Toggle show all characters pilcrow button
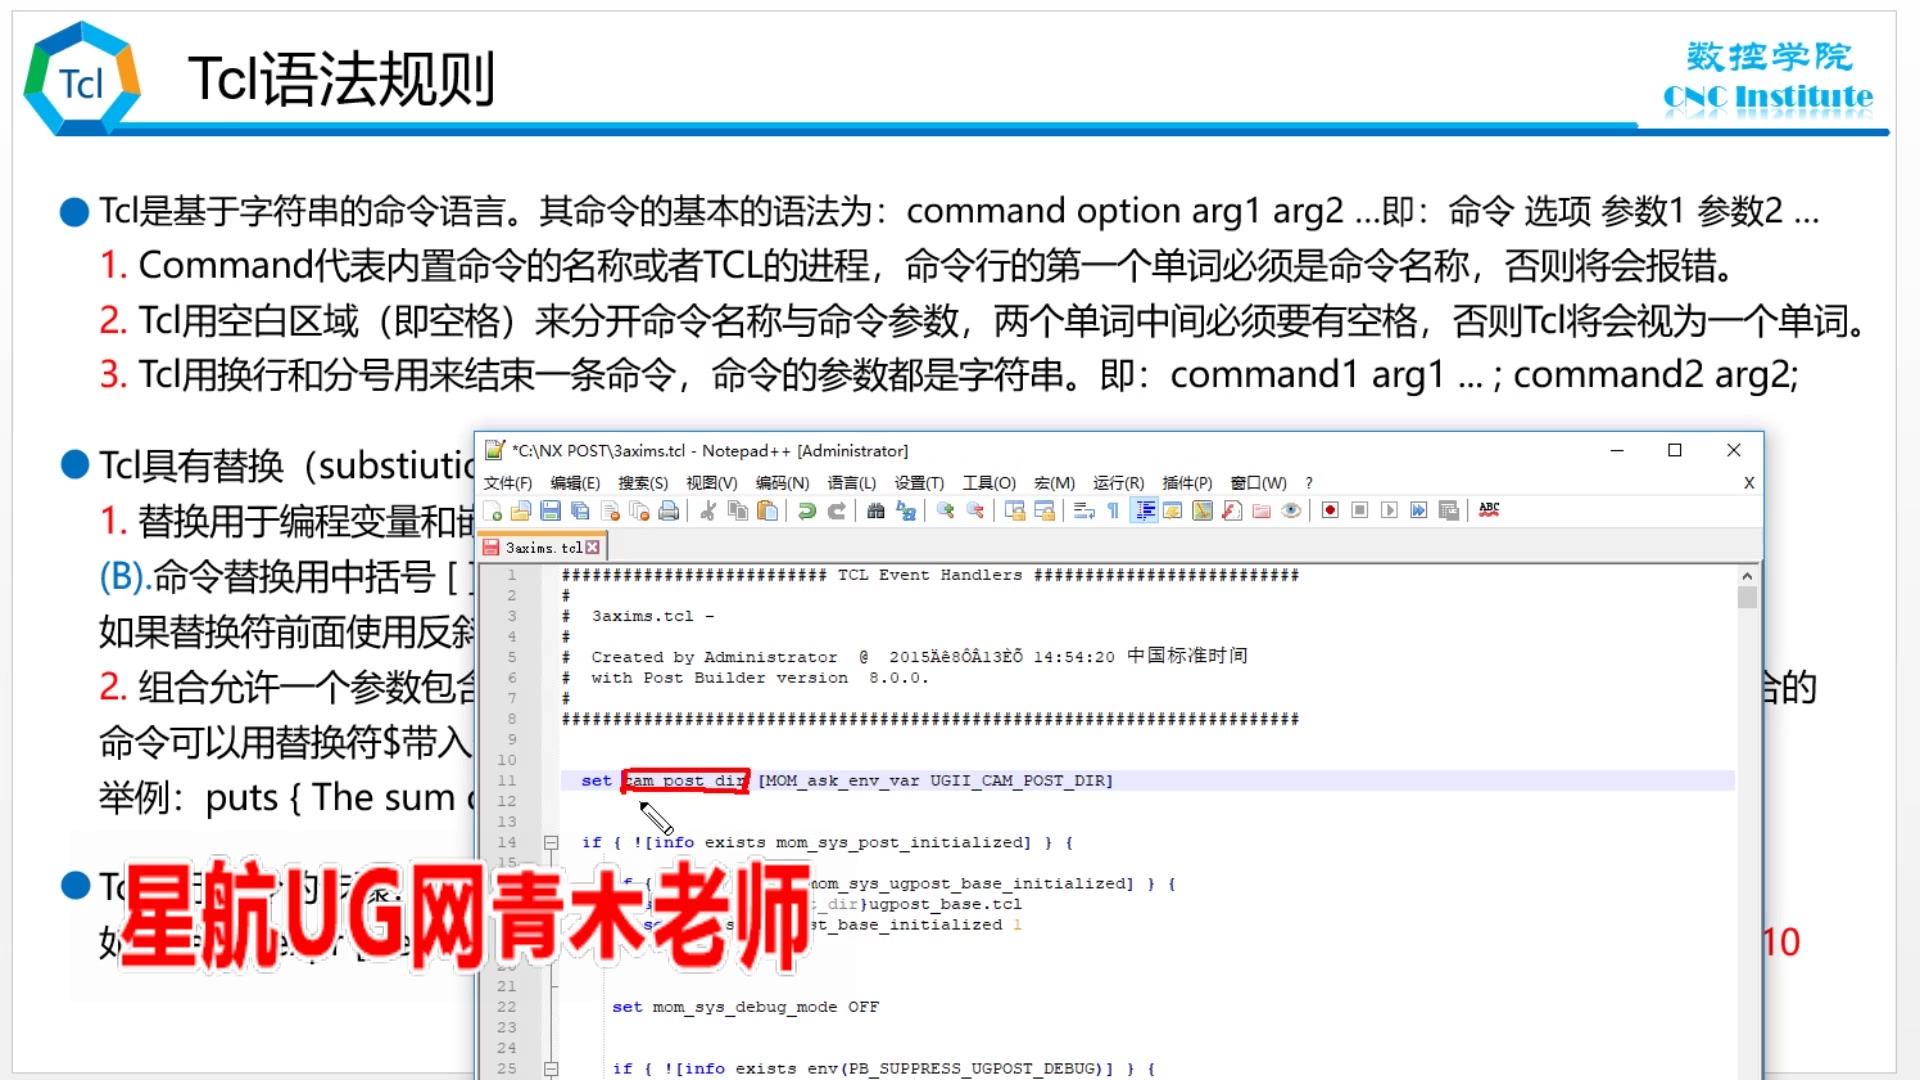 (x=1113, y=511)
